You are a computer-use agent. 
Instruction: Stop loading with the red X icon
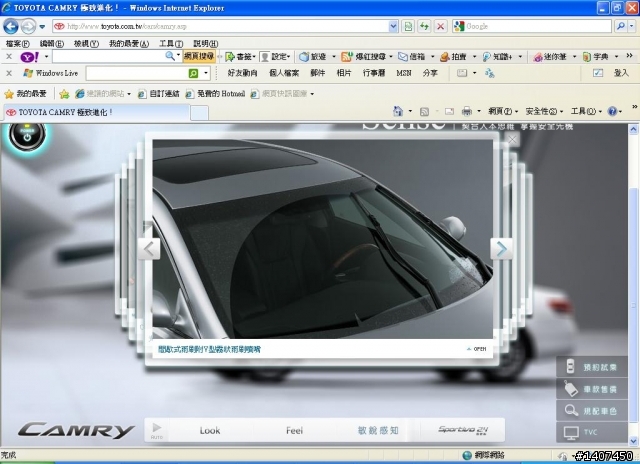point(440,27)
